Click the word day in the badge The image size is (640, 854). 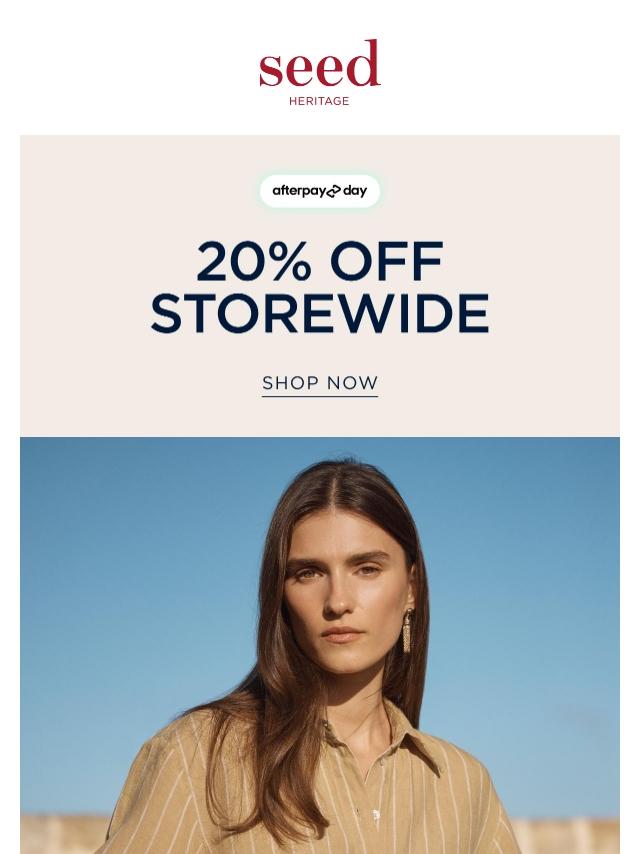click(355, 191)
